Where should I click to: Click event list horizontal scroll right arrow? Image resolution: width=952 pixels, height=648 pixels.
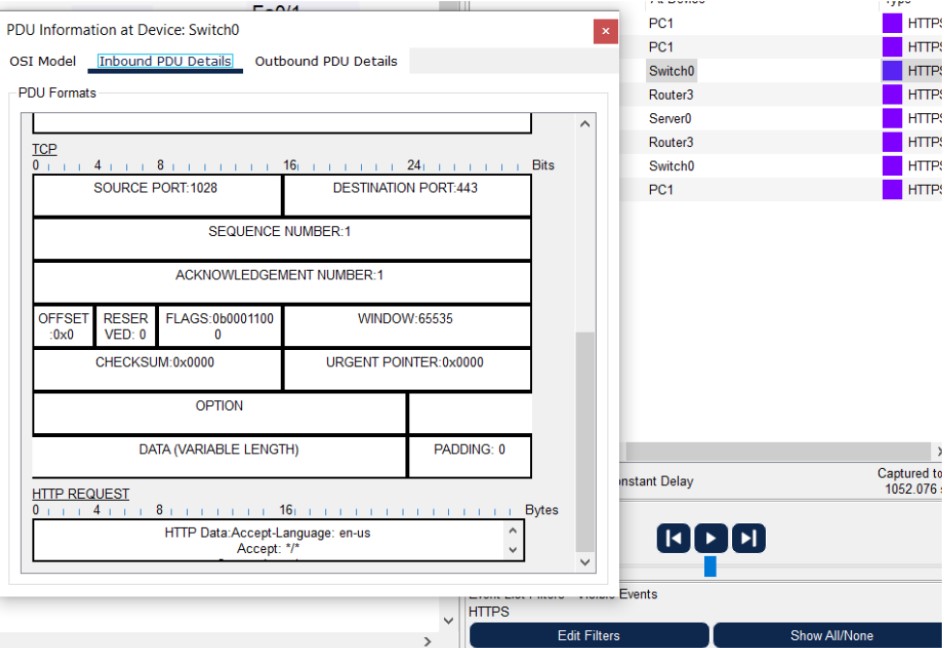938,452
